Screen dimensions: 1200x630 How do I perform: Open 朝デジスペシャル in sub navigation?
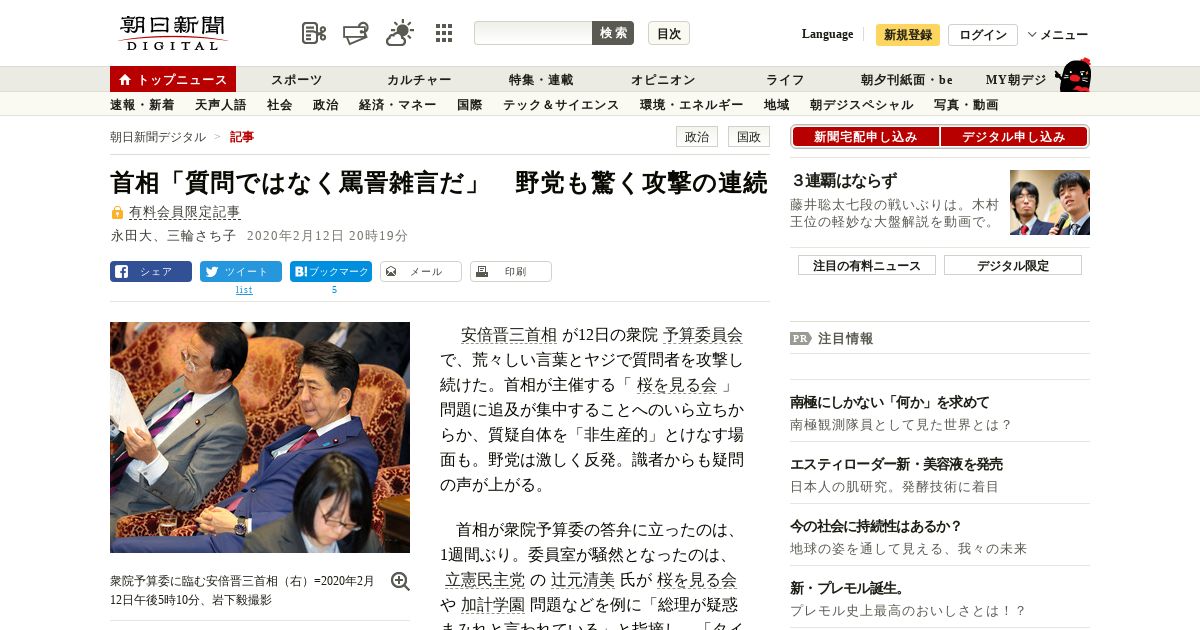pos(862,104)
